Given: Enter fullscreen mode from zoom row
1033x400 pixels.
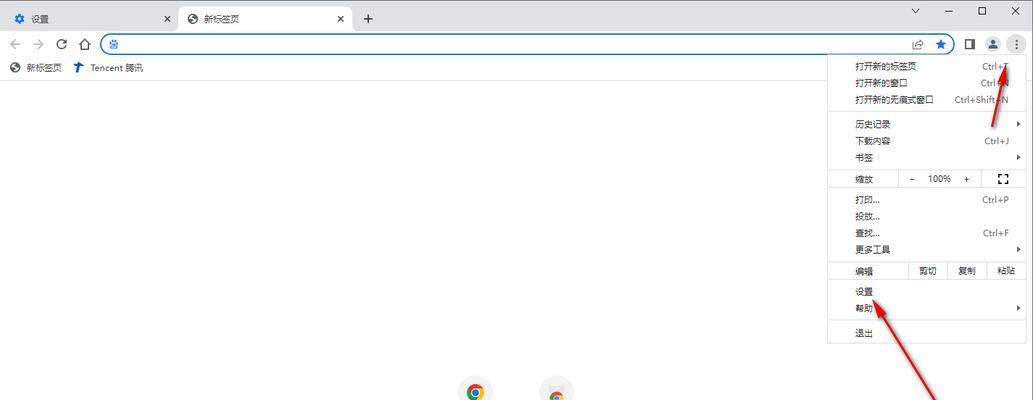Looking at the screenshot, I should (1003, 179).
